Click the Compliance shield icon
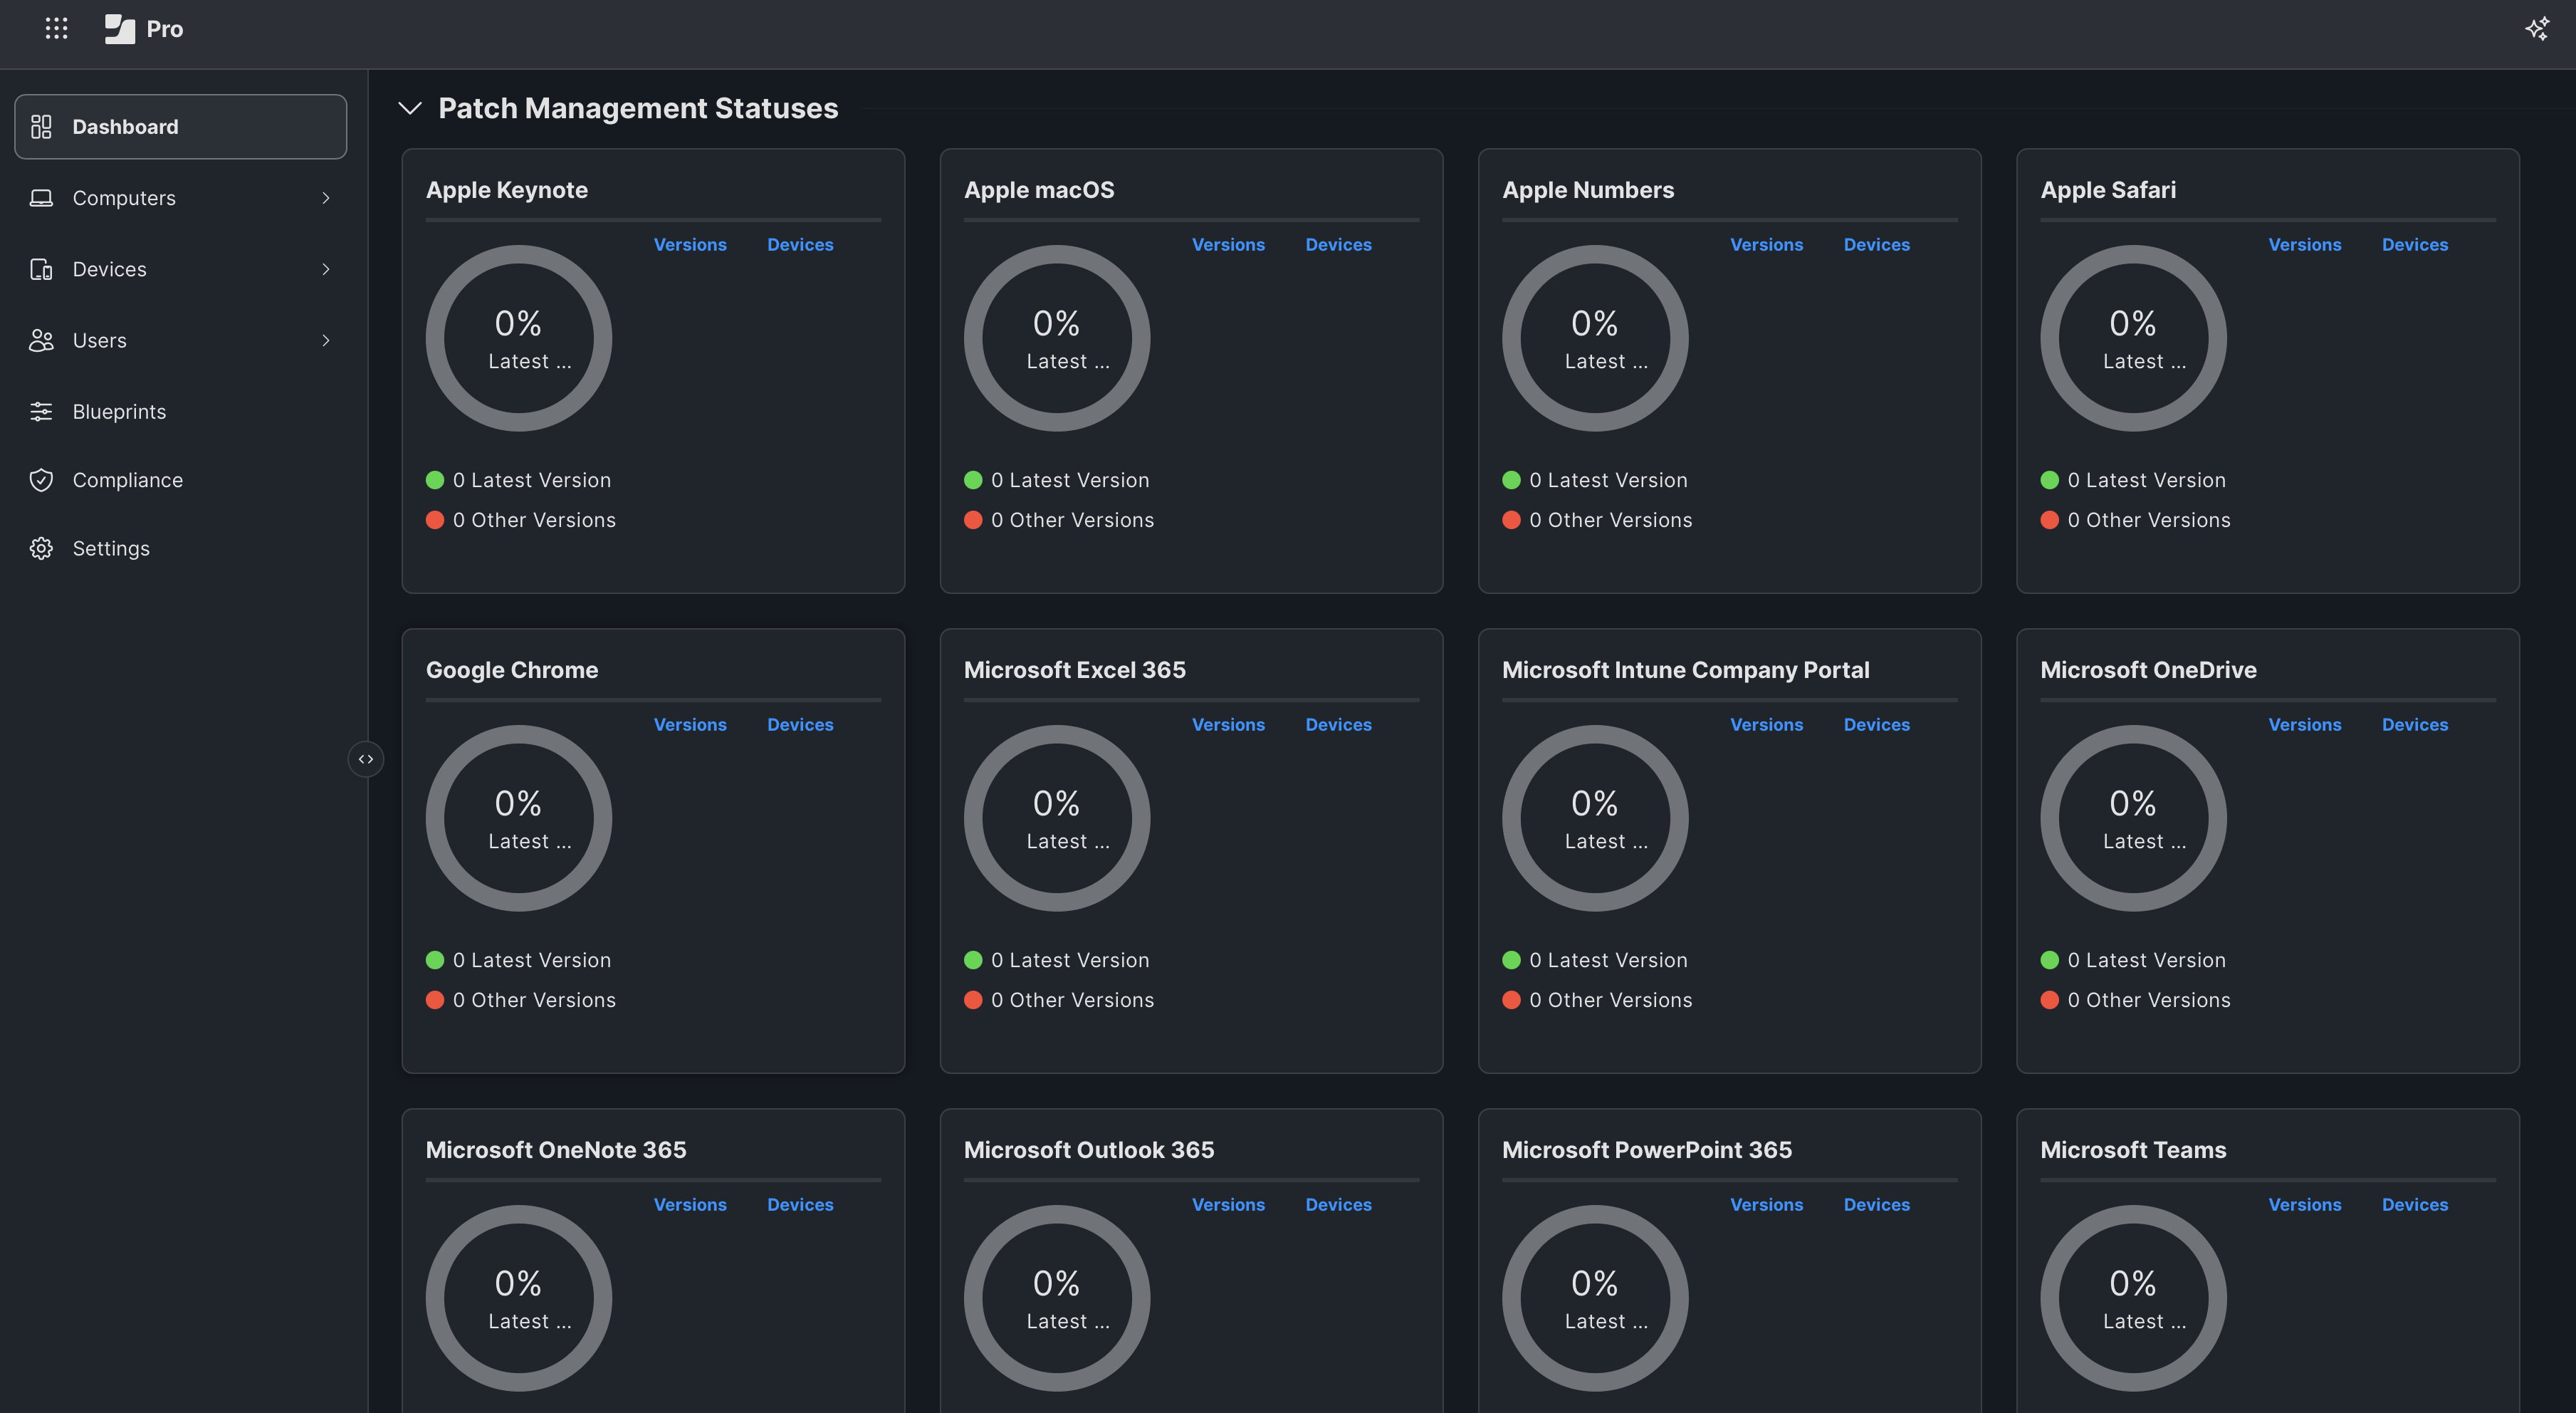The width and height of the screenshot is (2576, 1413). click(41, 480)
